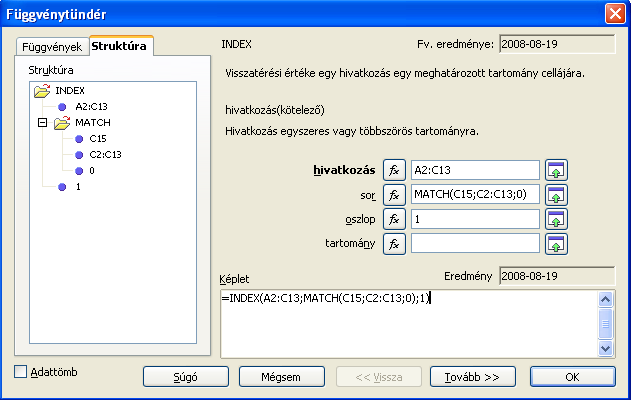Select the A2:C13 tree item

[x=91, y=107]
